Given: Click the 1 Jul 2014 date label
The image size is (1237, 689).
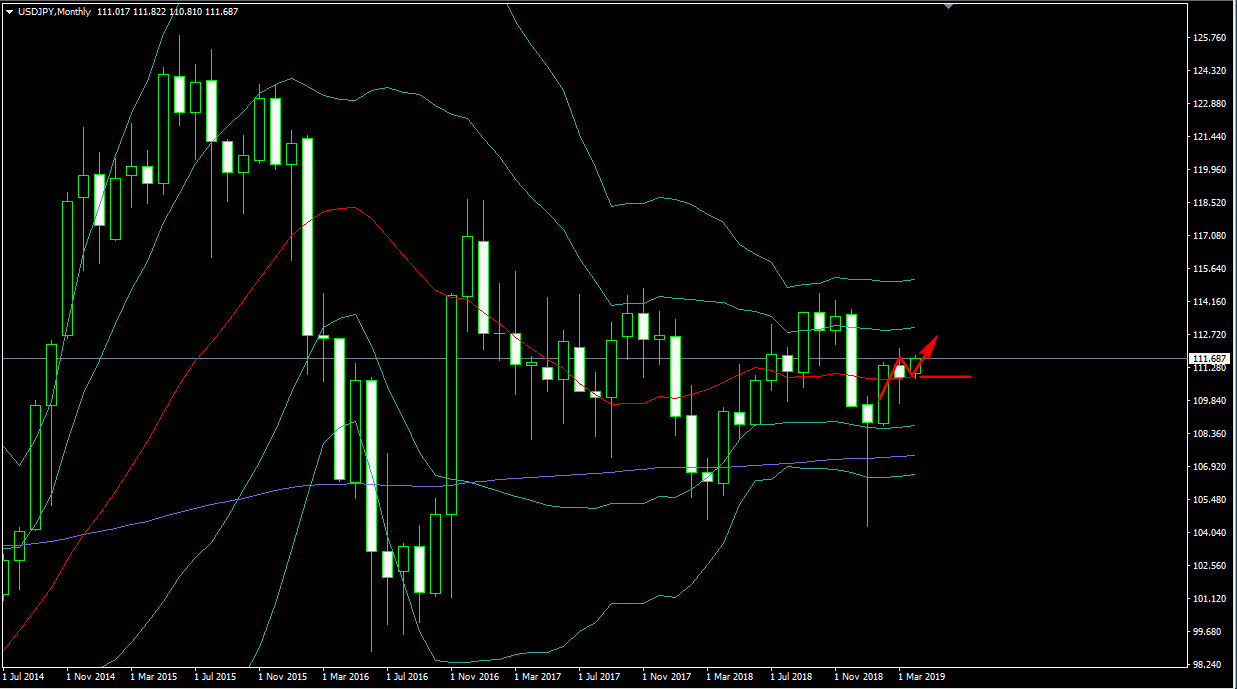Looking at the screenshot, I should point(24,677).
